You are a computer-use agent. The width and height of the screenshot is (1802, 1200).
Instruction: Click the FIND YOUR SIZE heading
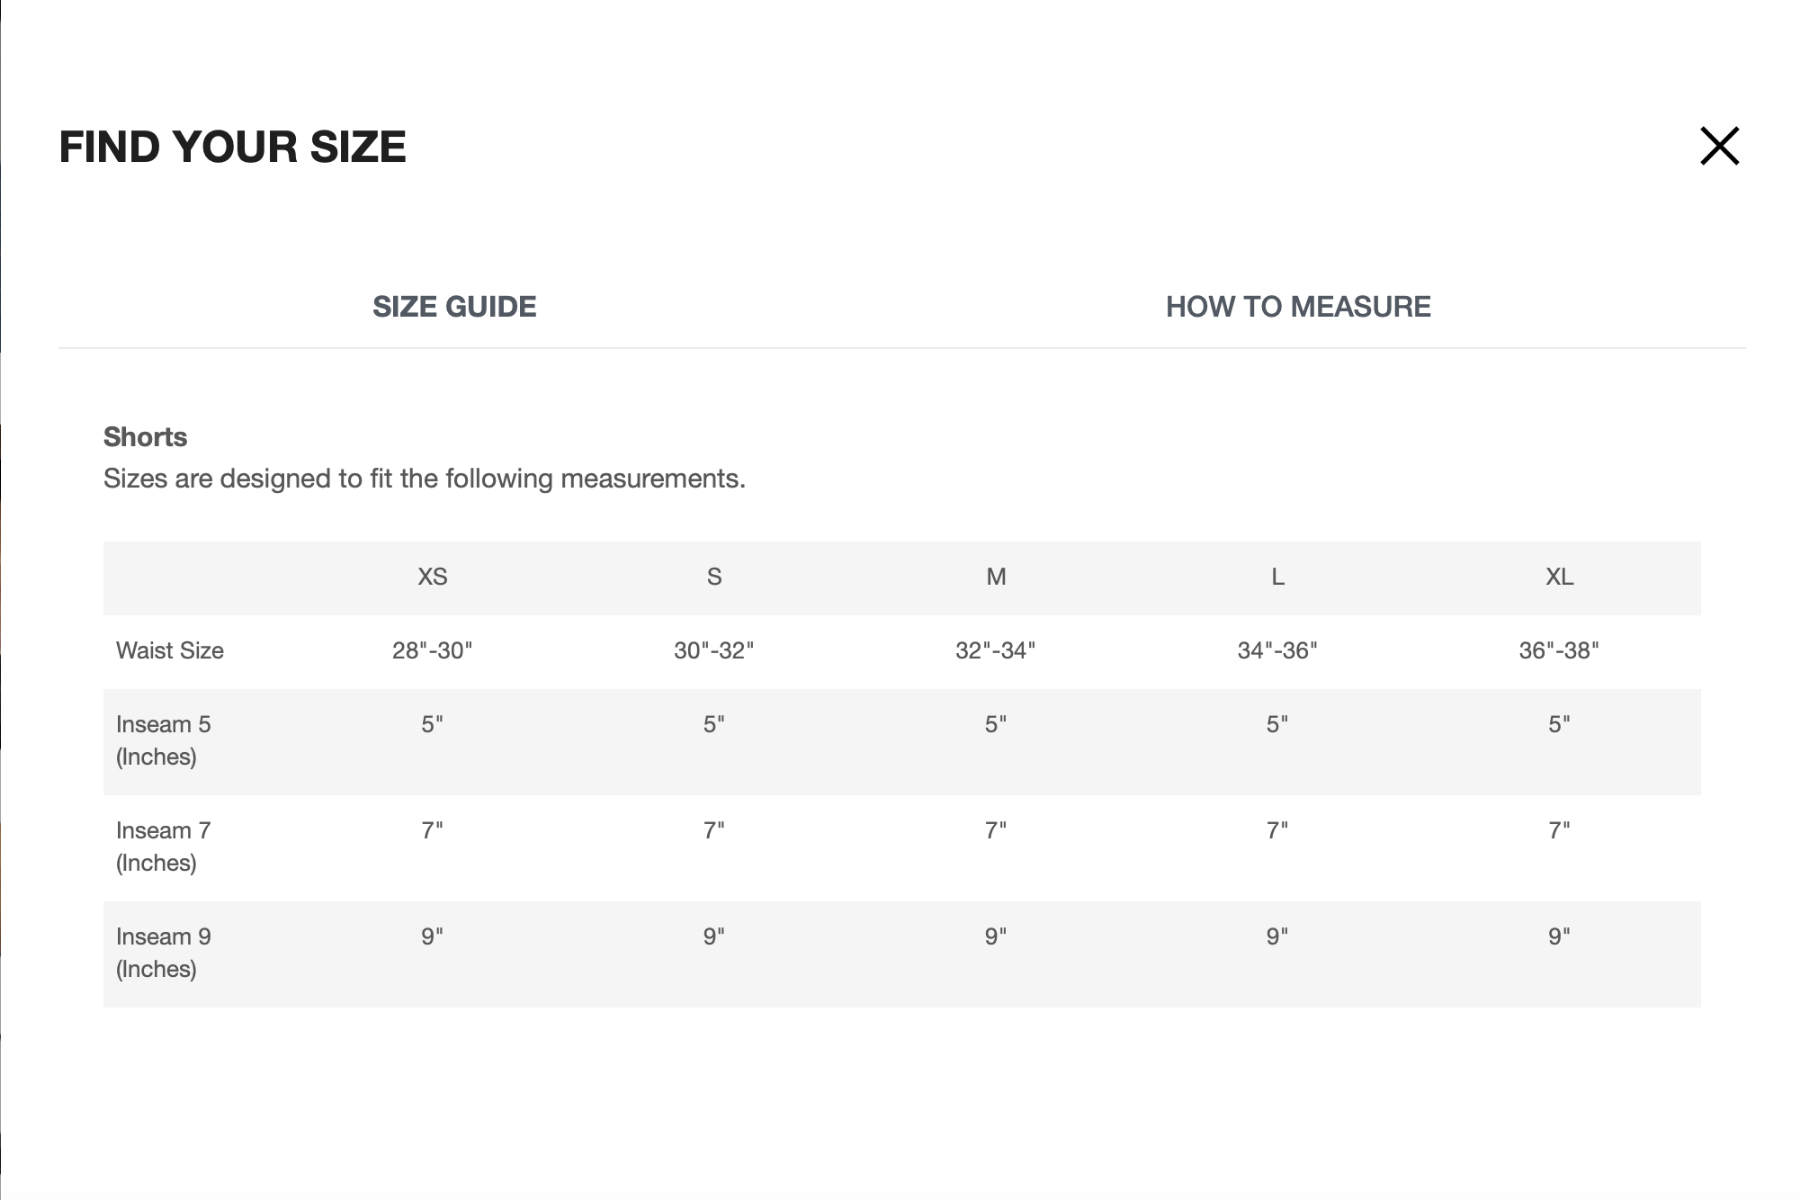(x=232, y=147)
